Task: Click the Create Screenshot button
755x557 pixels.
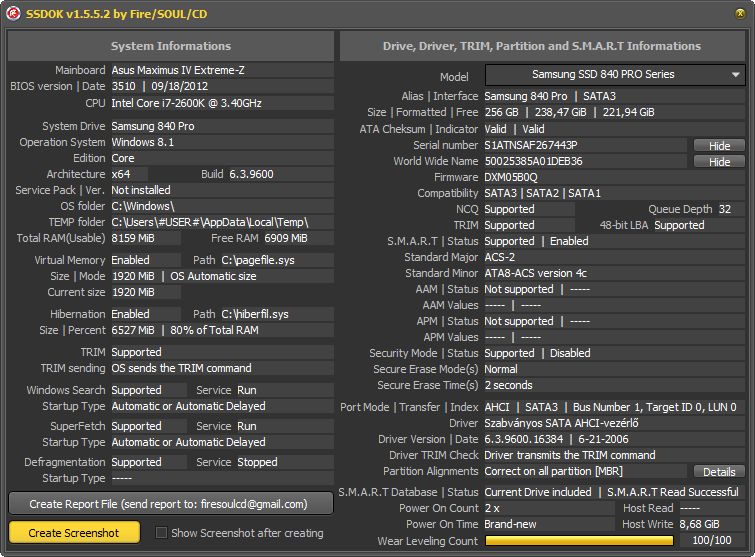Action: coord(74,533)
